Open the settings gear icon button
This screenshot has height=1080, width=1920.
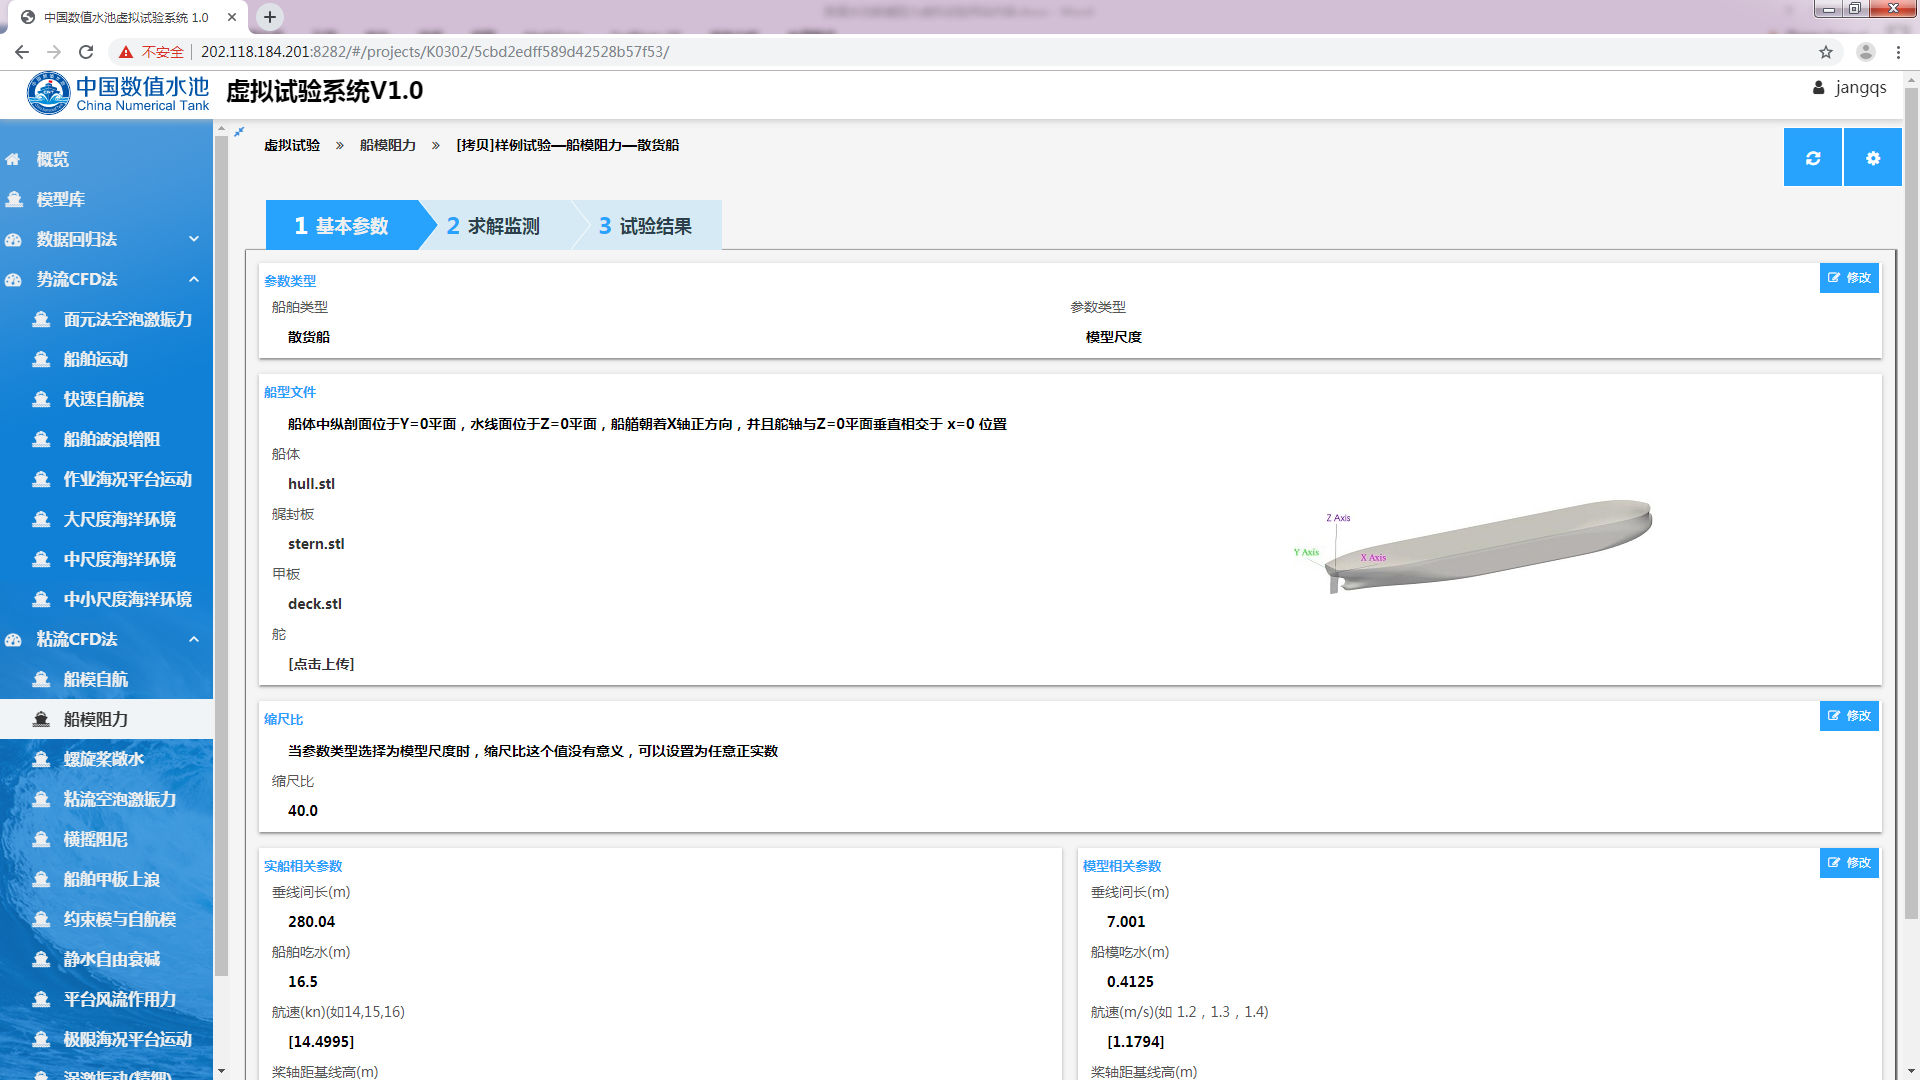click(1872, 158)
